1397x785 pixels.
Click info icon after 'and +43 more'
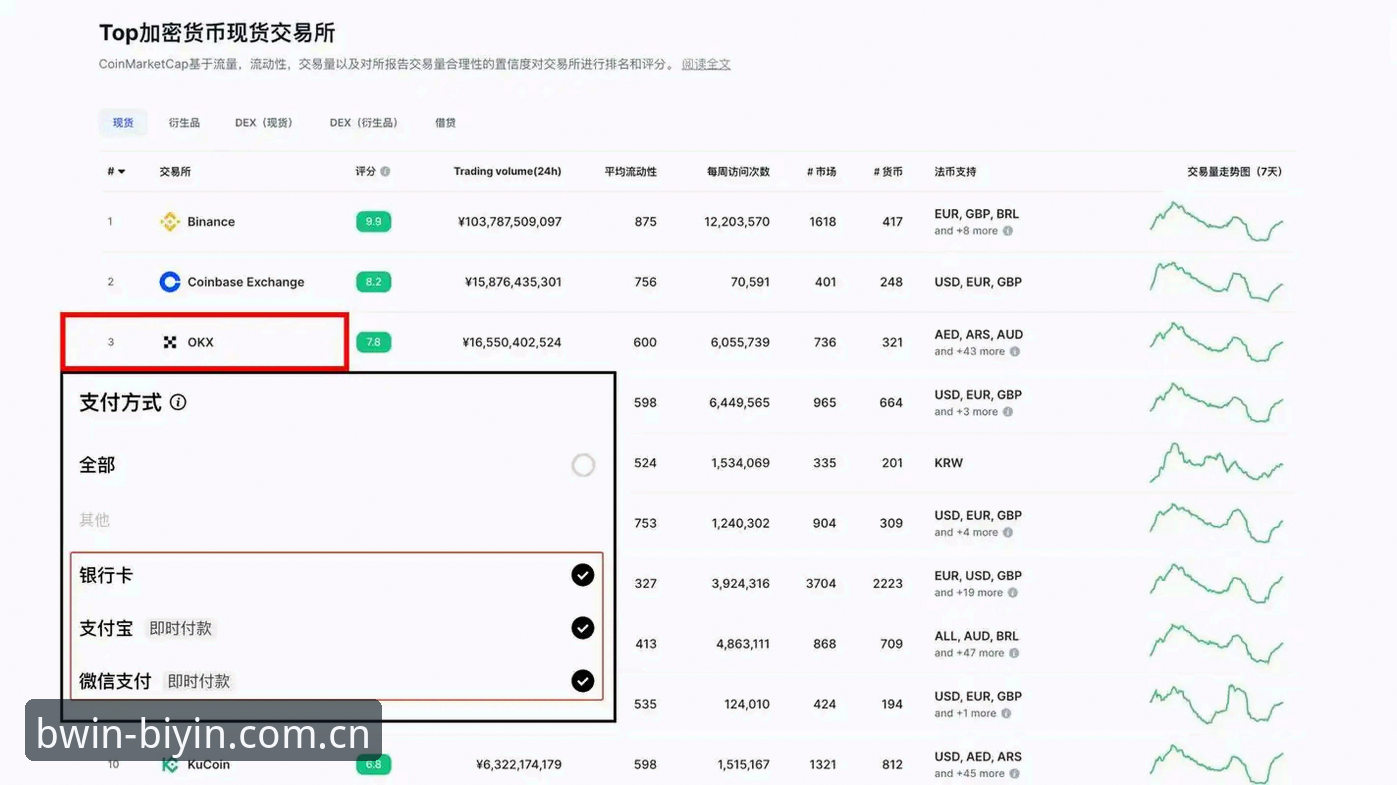click(1015, 352)
